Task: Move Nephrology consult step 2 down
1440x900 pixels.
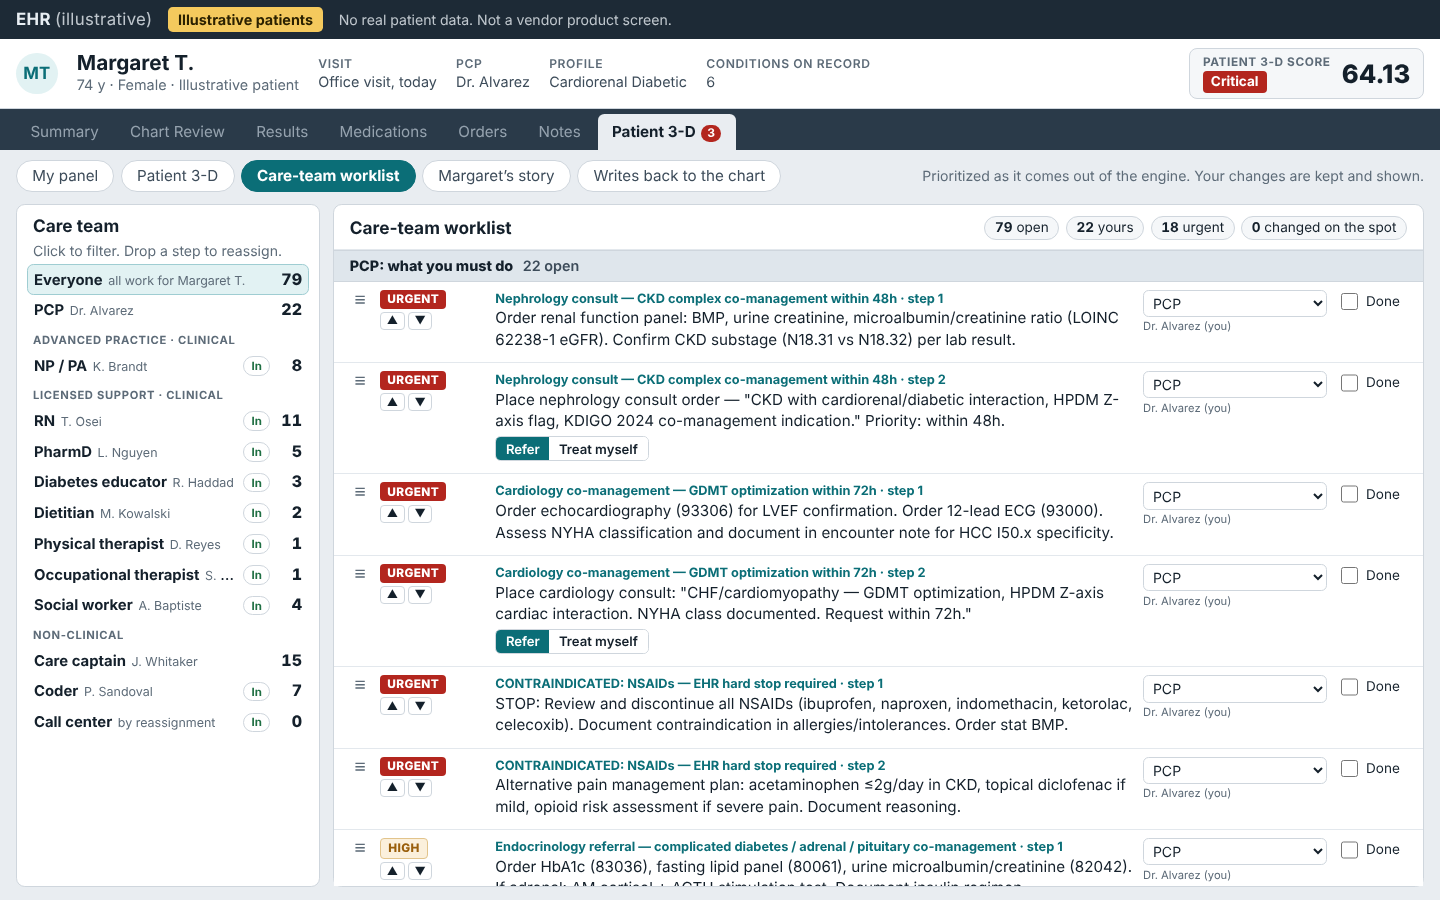Action: point(421,402)
